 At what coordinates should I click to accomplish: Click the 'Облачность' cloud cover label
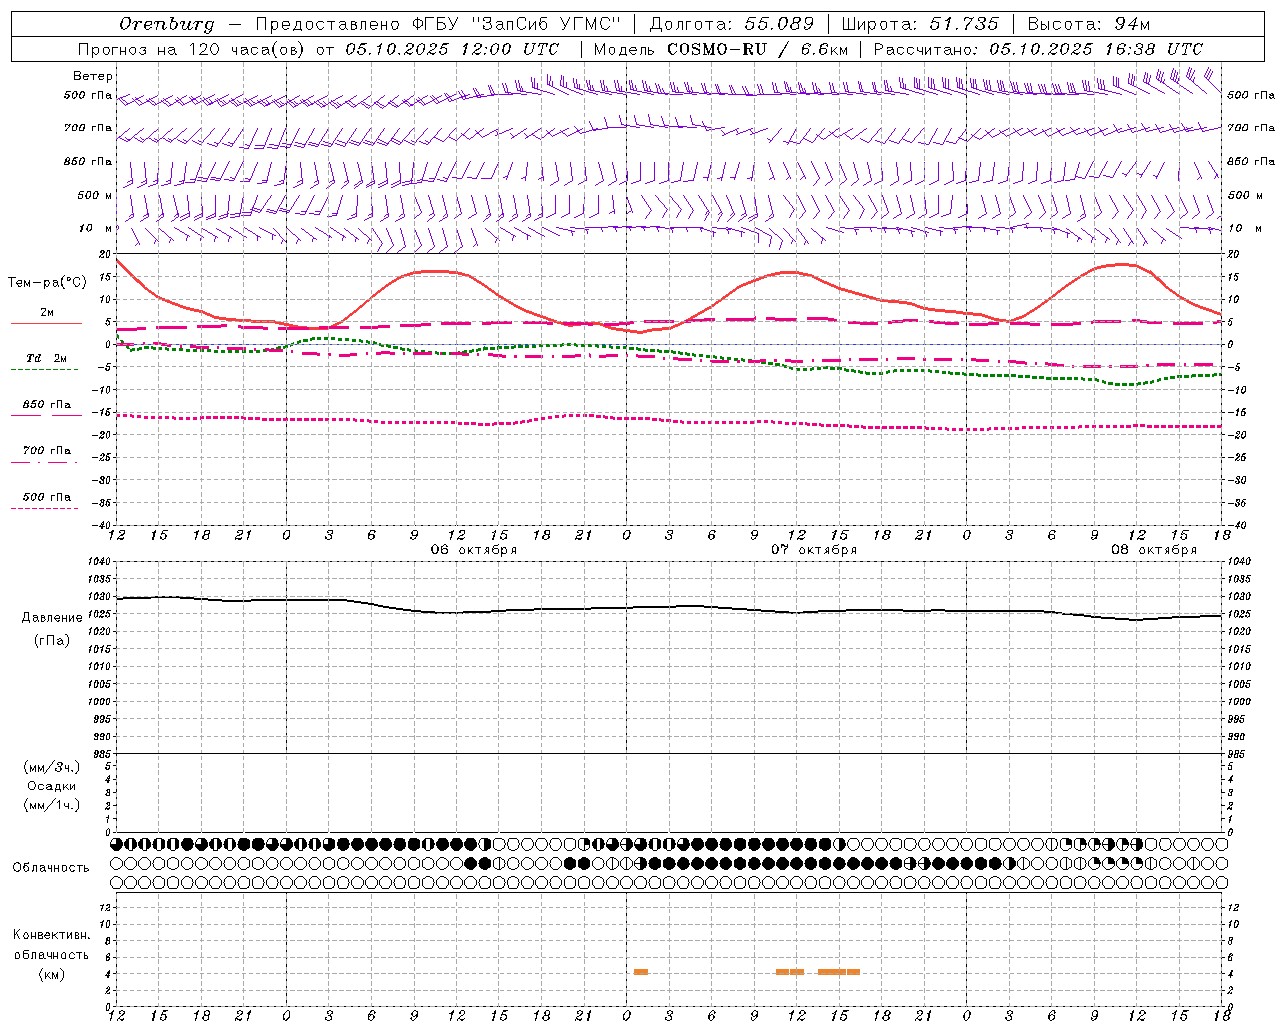click(51, 868)
